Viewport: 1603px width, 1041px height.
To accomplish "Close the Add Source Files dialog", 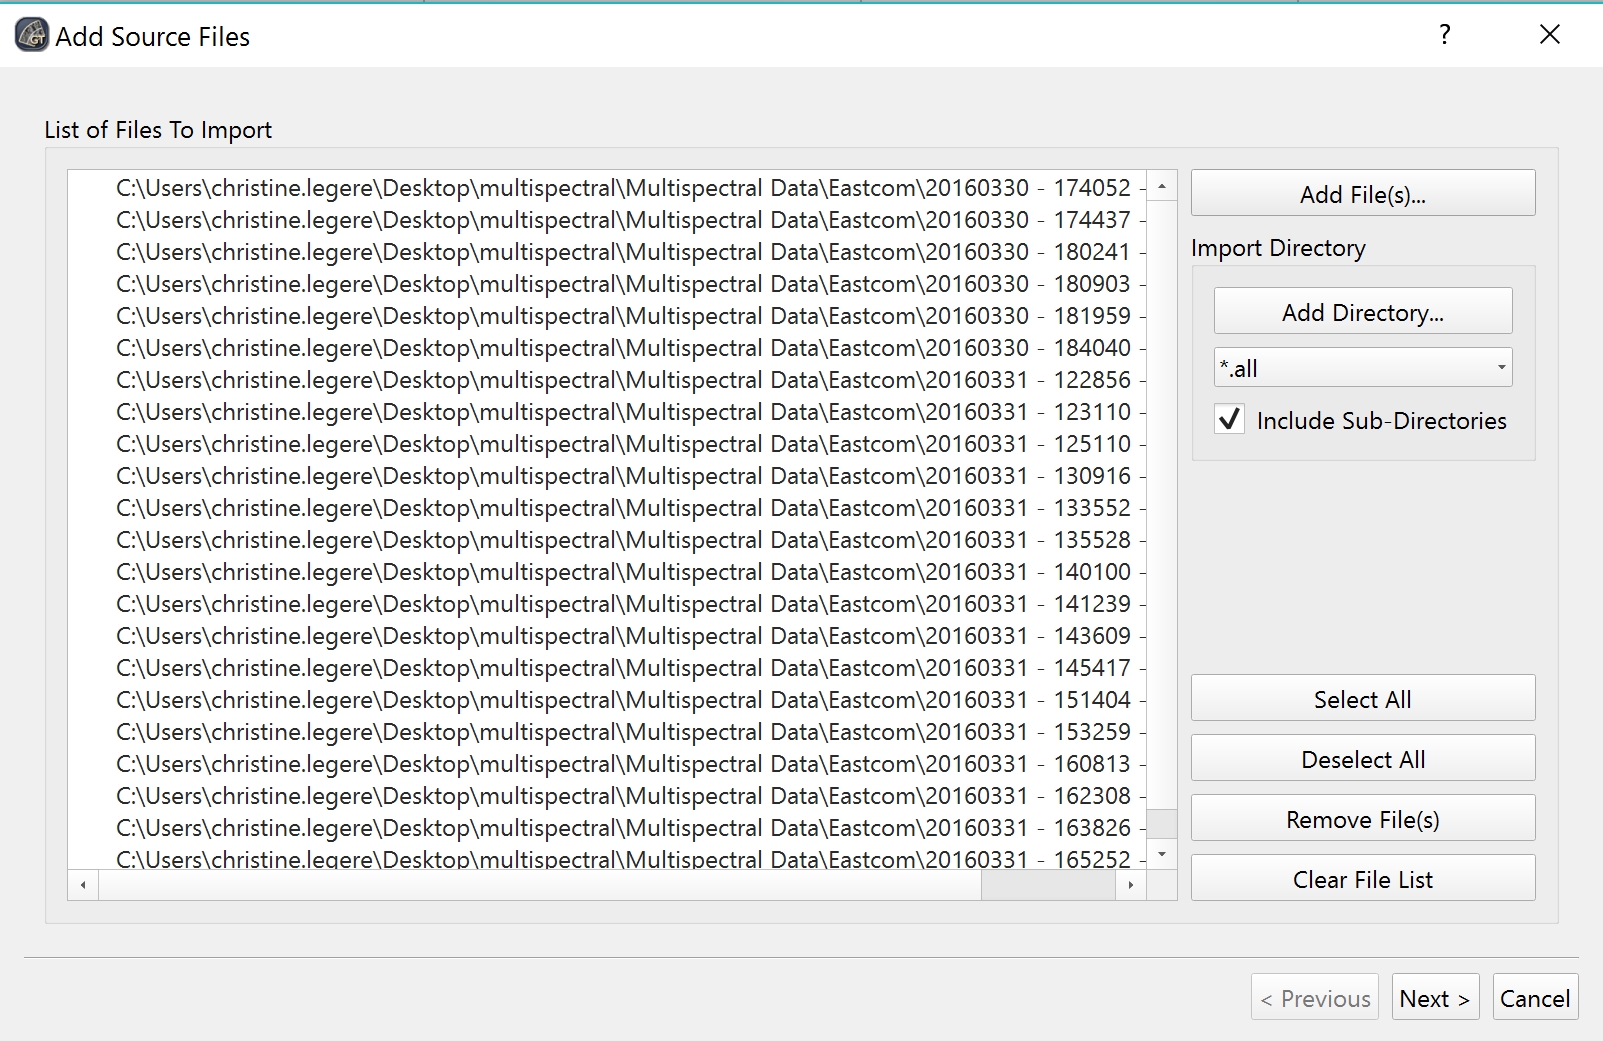I will coord(1550,35).
